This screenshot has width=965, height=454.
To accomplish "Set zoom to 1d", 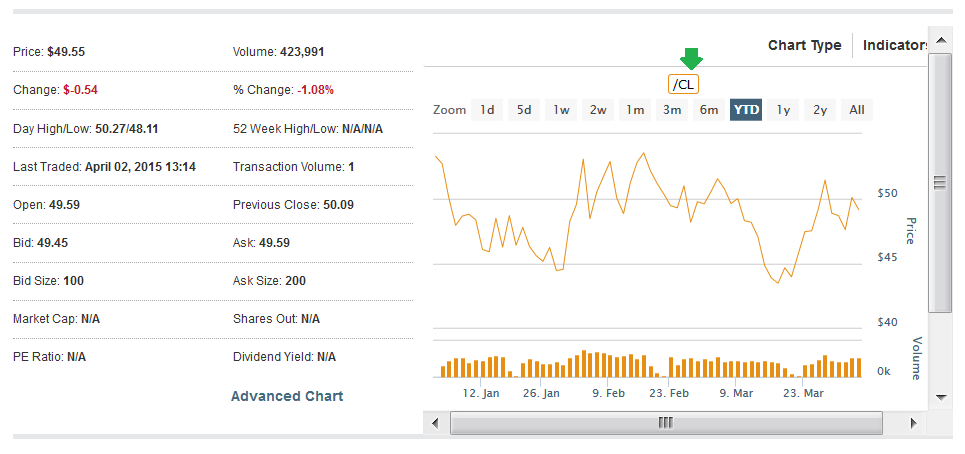I will point(487,110).
